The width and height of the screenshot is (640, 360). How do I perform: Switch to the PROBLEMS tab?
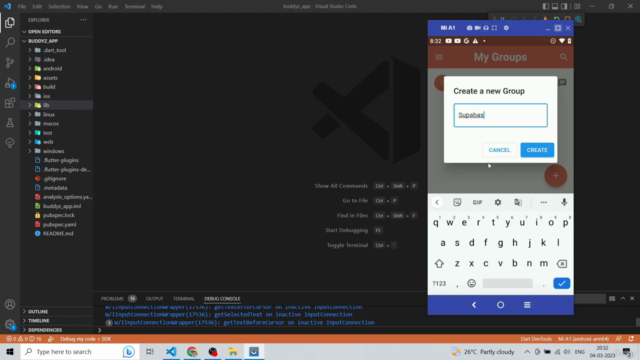click(x=112, y=299)
